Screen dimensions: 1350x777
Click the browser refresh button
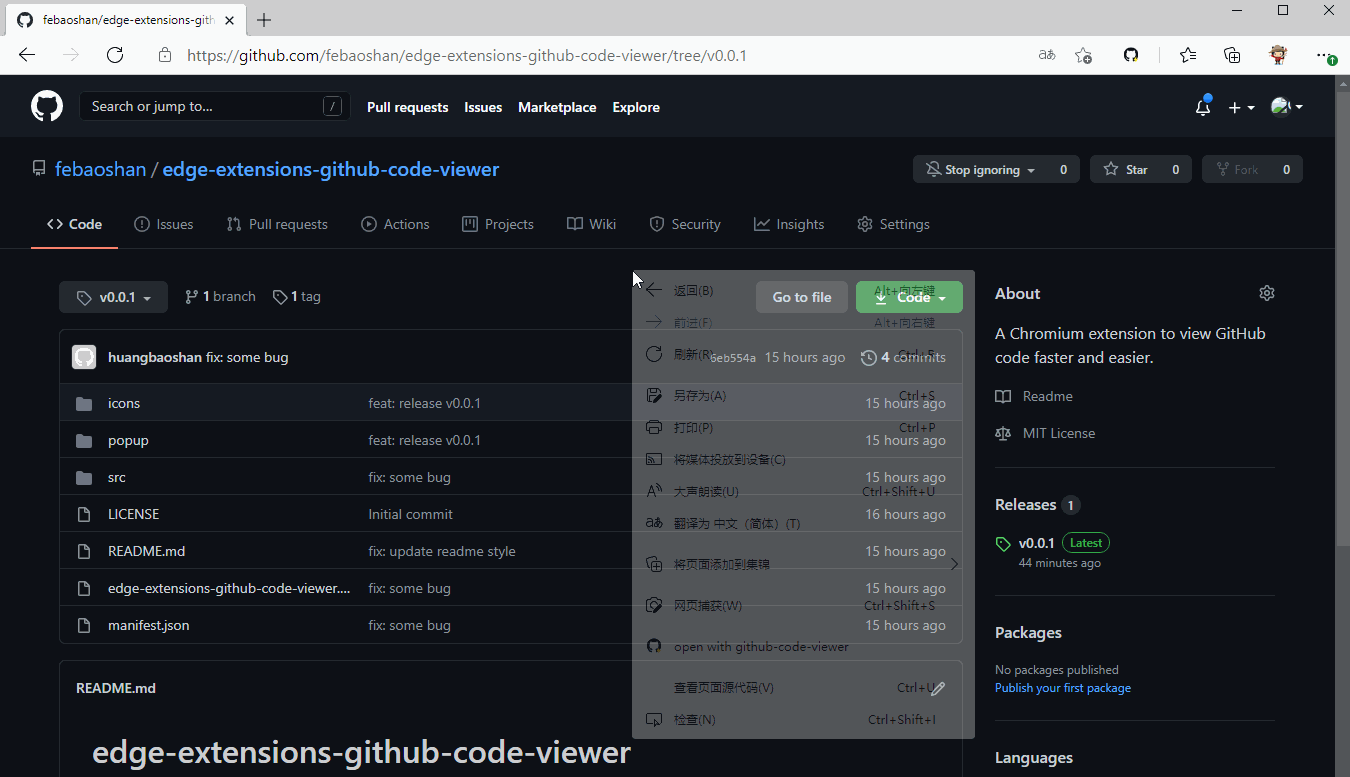[115, 55]
